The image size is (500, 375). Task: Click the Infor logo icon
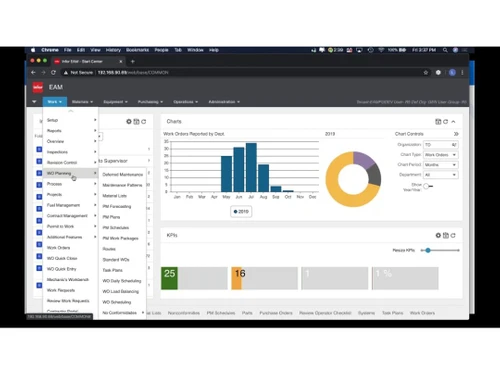(38, 87)
